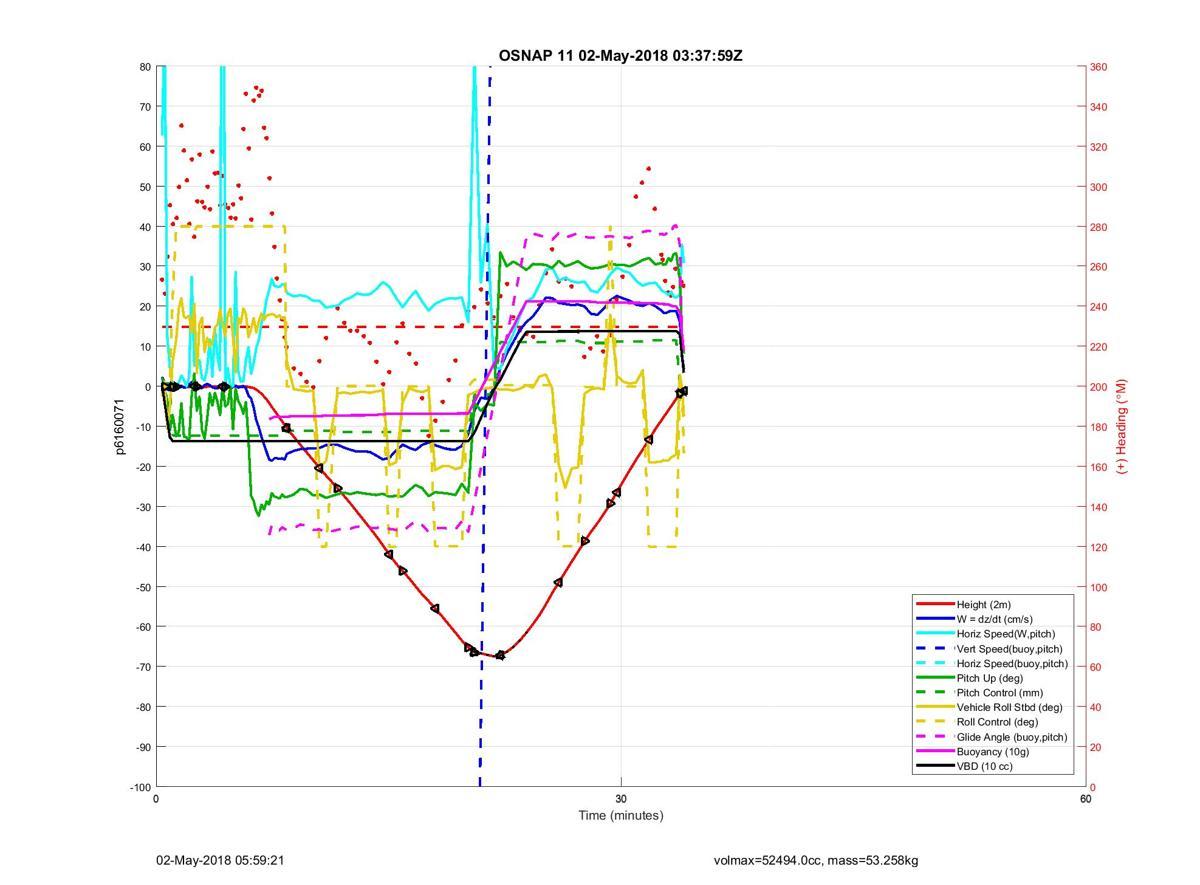Click the heading axis tick label "120"
Image resolution: width=1200 pixels, height=885 pixels.
1098,547
